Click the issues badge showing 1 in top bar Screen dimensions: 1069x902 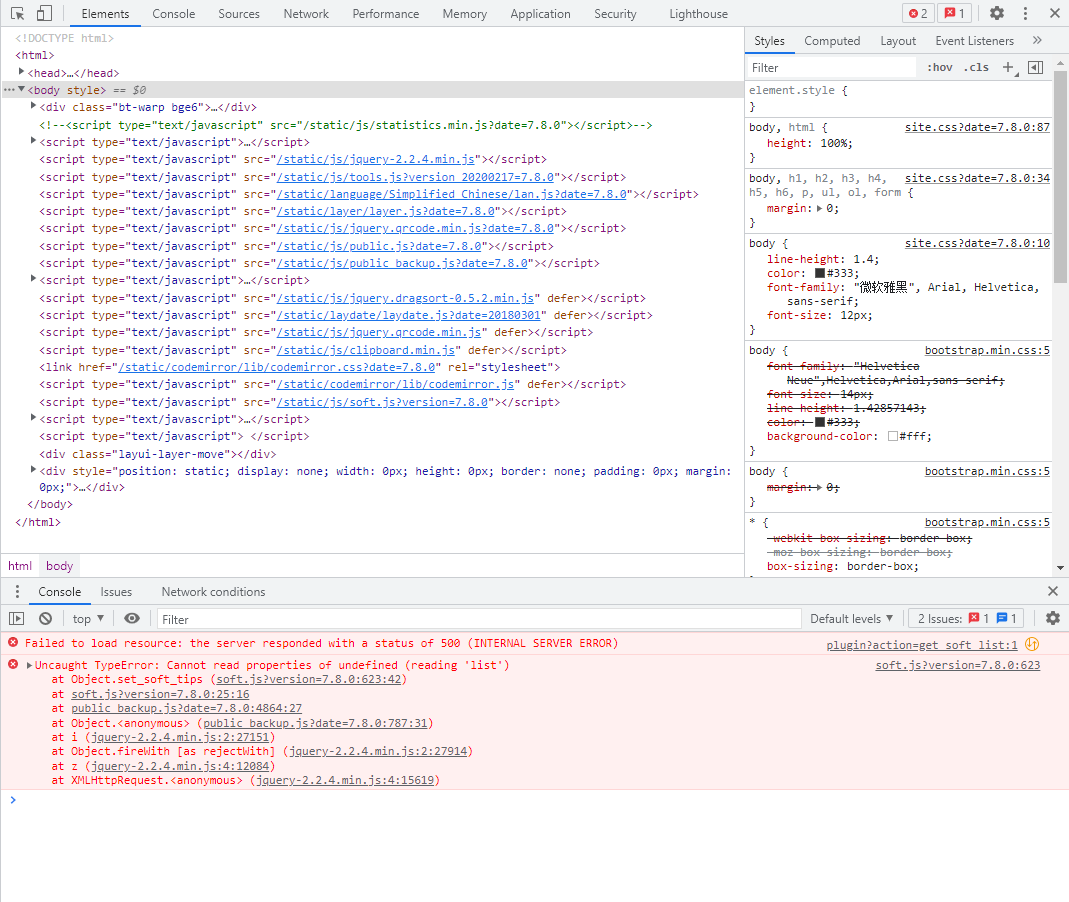point(954,13)
